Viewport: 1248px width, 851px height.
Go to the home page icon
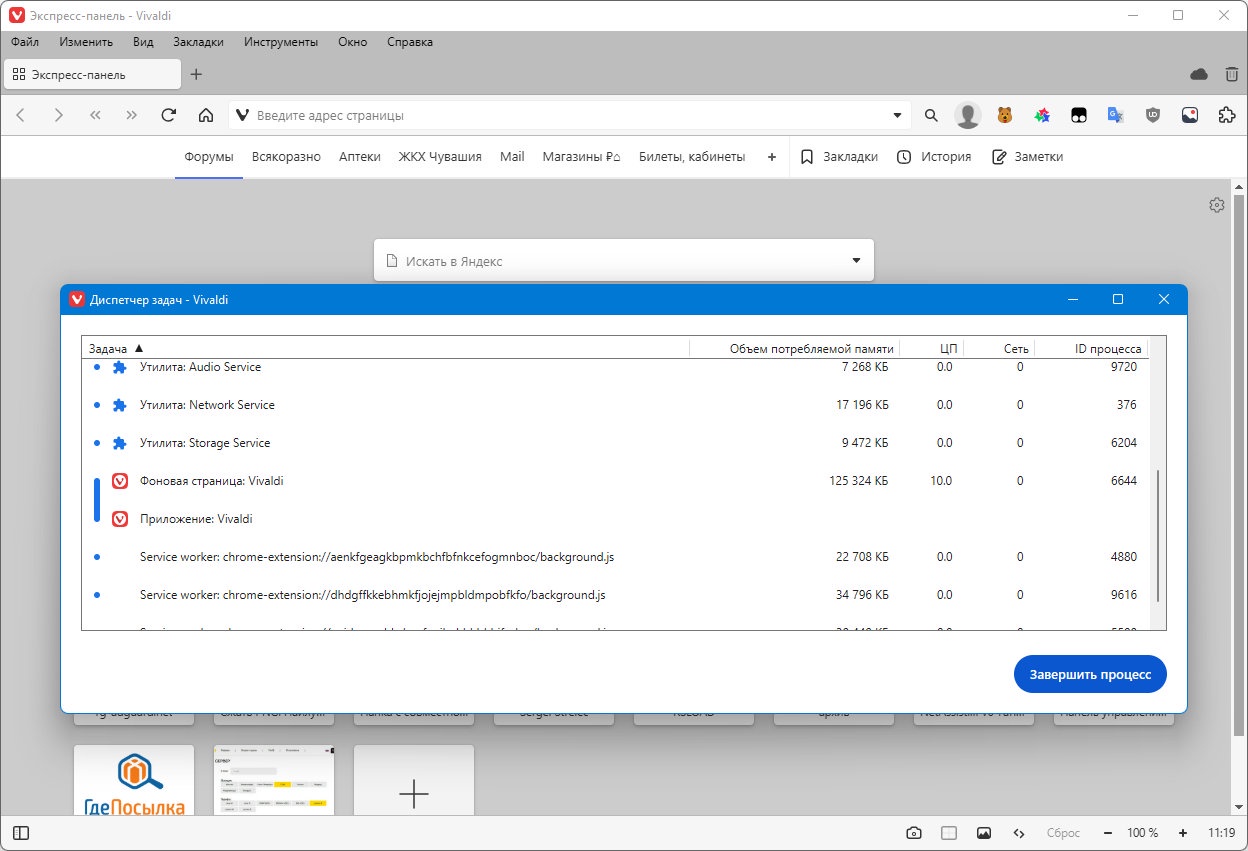pos(206,115)
